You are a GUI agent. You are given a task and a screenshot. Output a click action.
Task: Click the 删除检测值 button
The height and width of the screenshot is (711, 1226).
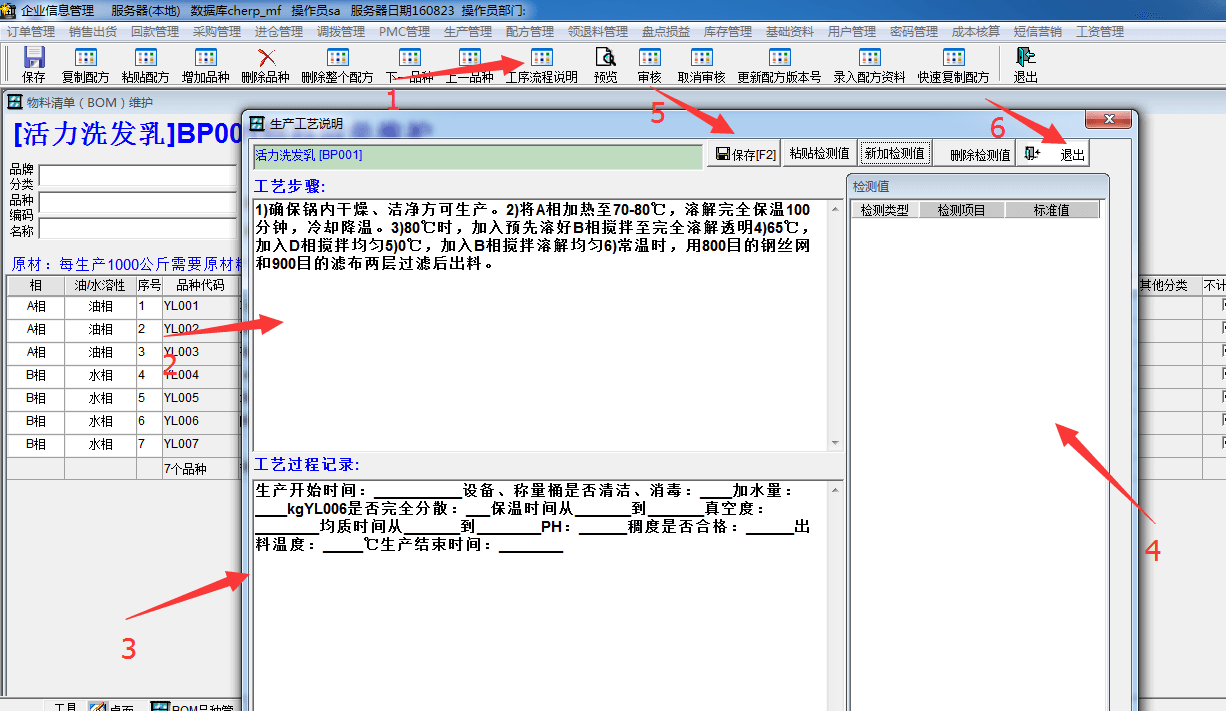[x=979, y=155]
